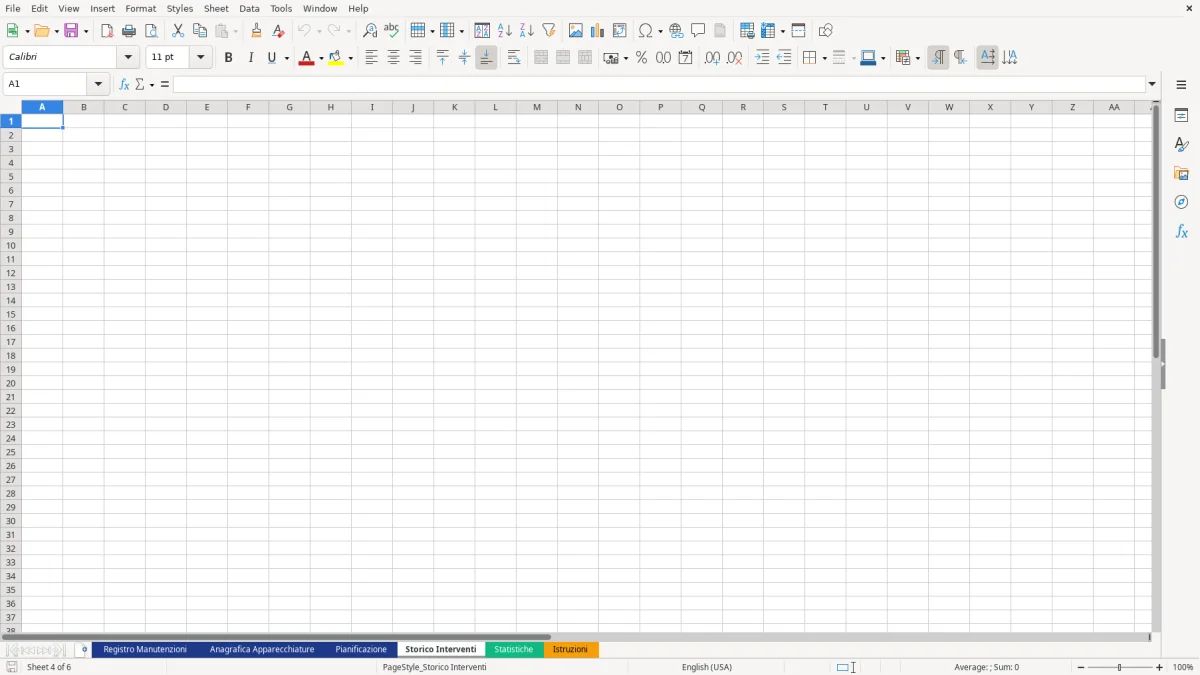The image size is (1200, 675).
Task: Sort the data ascending
Action: click(504, 30)
